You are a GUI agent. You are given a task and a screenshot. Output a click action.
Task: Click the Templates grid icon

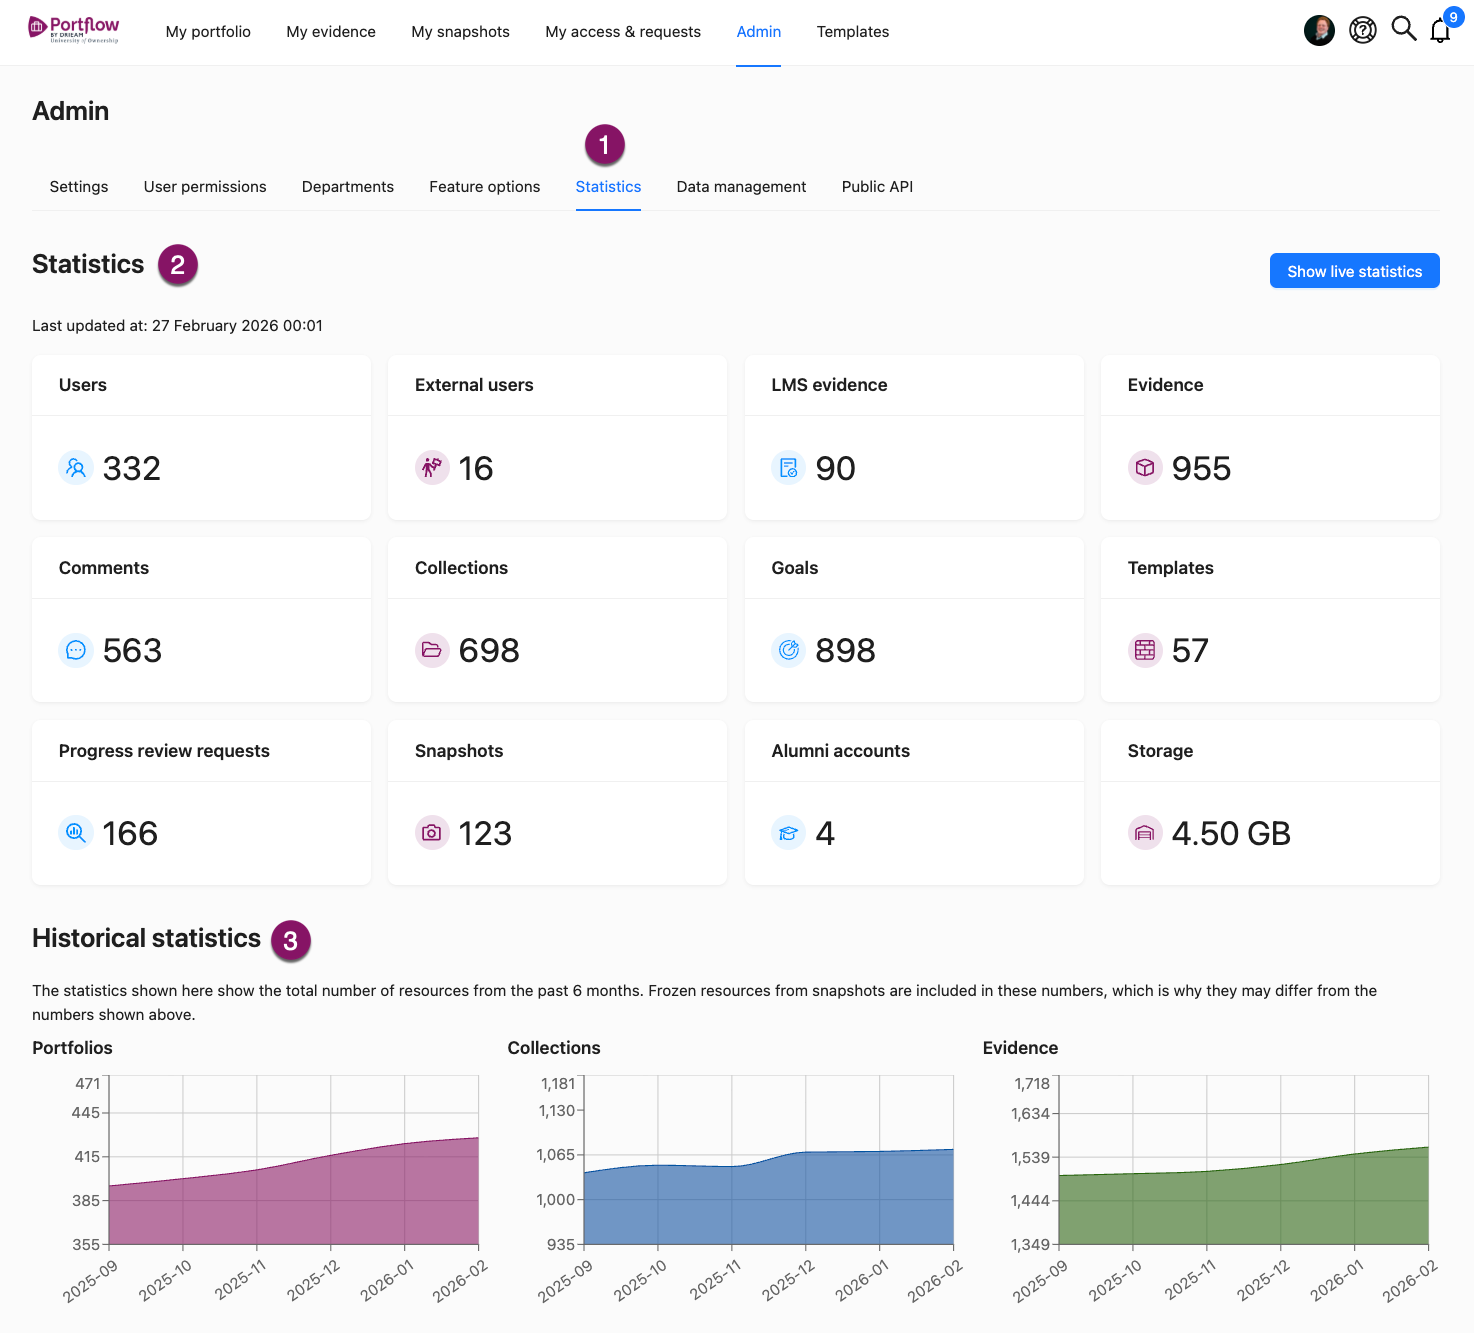click(x=1145, y=650)
